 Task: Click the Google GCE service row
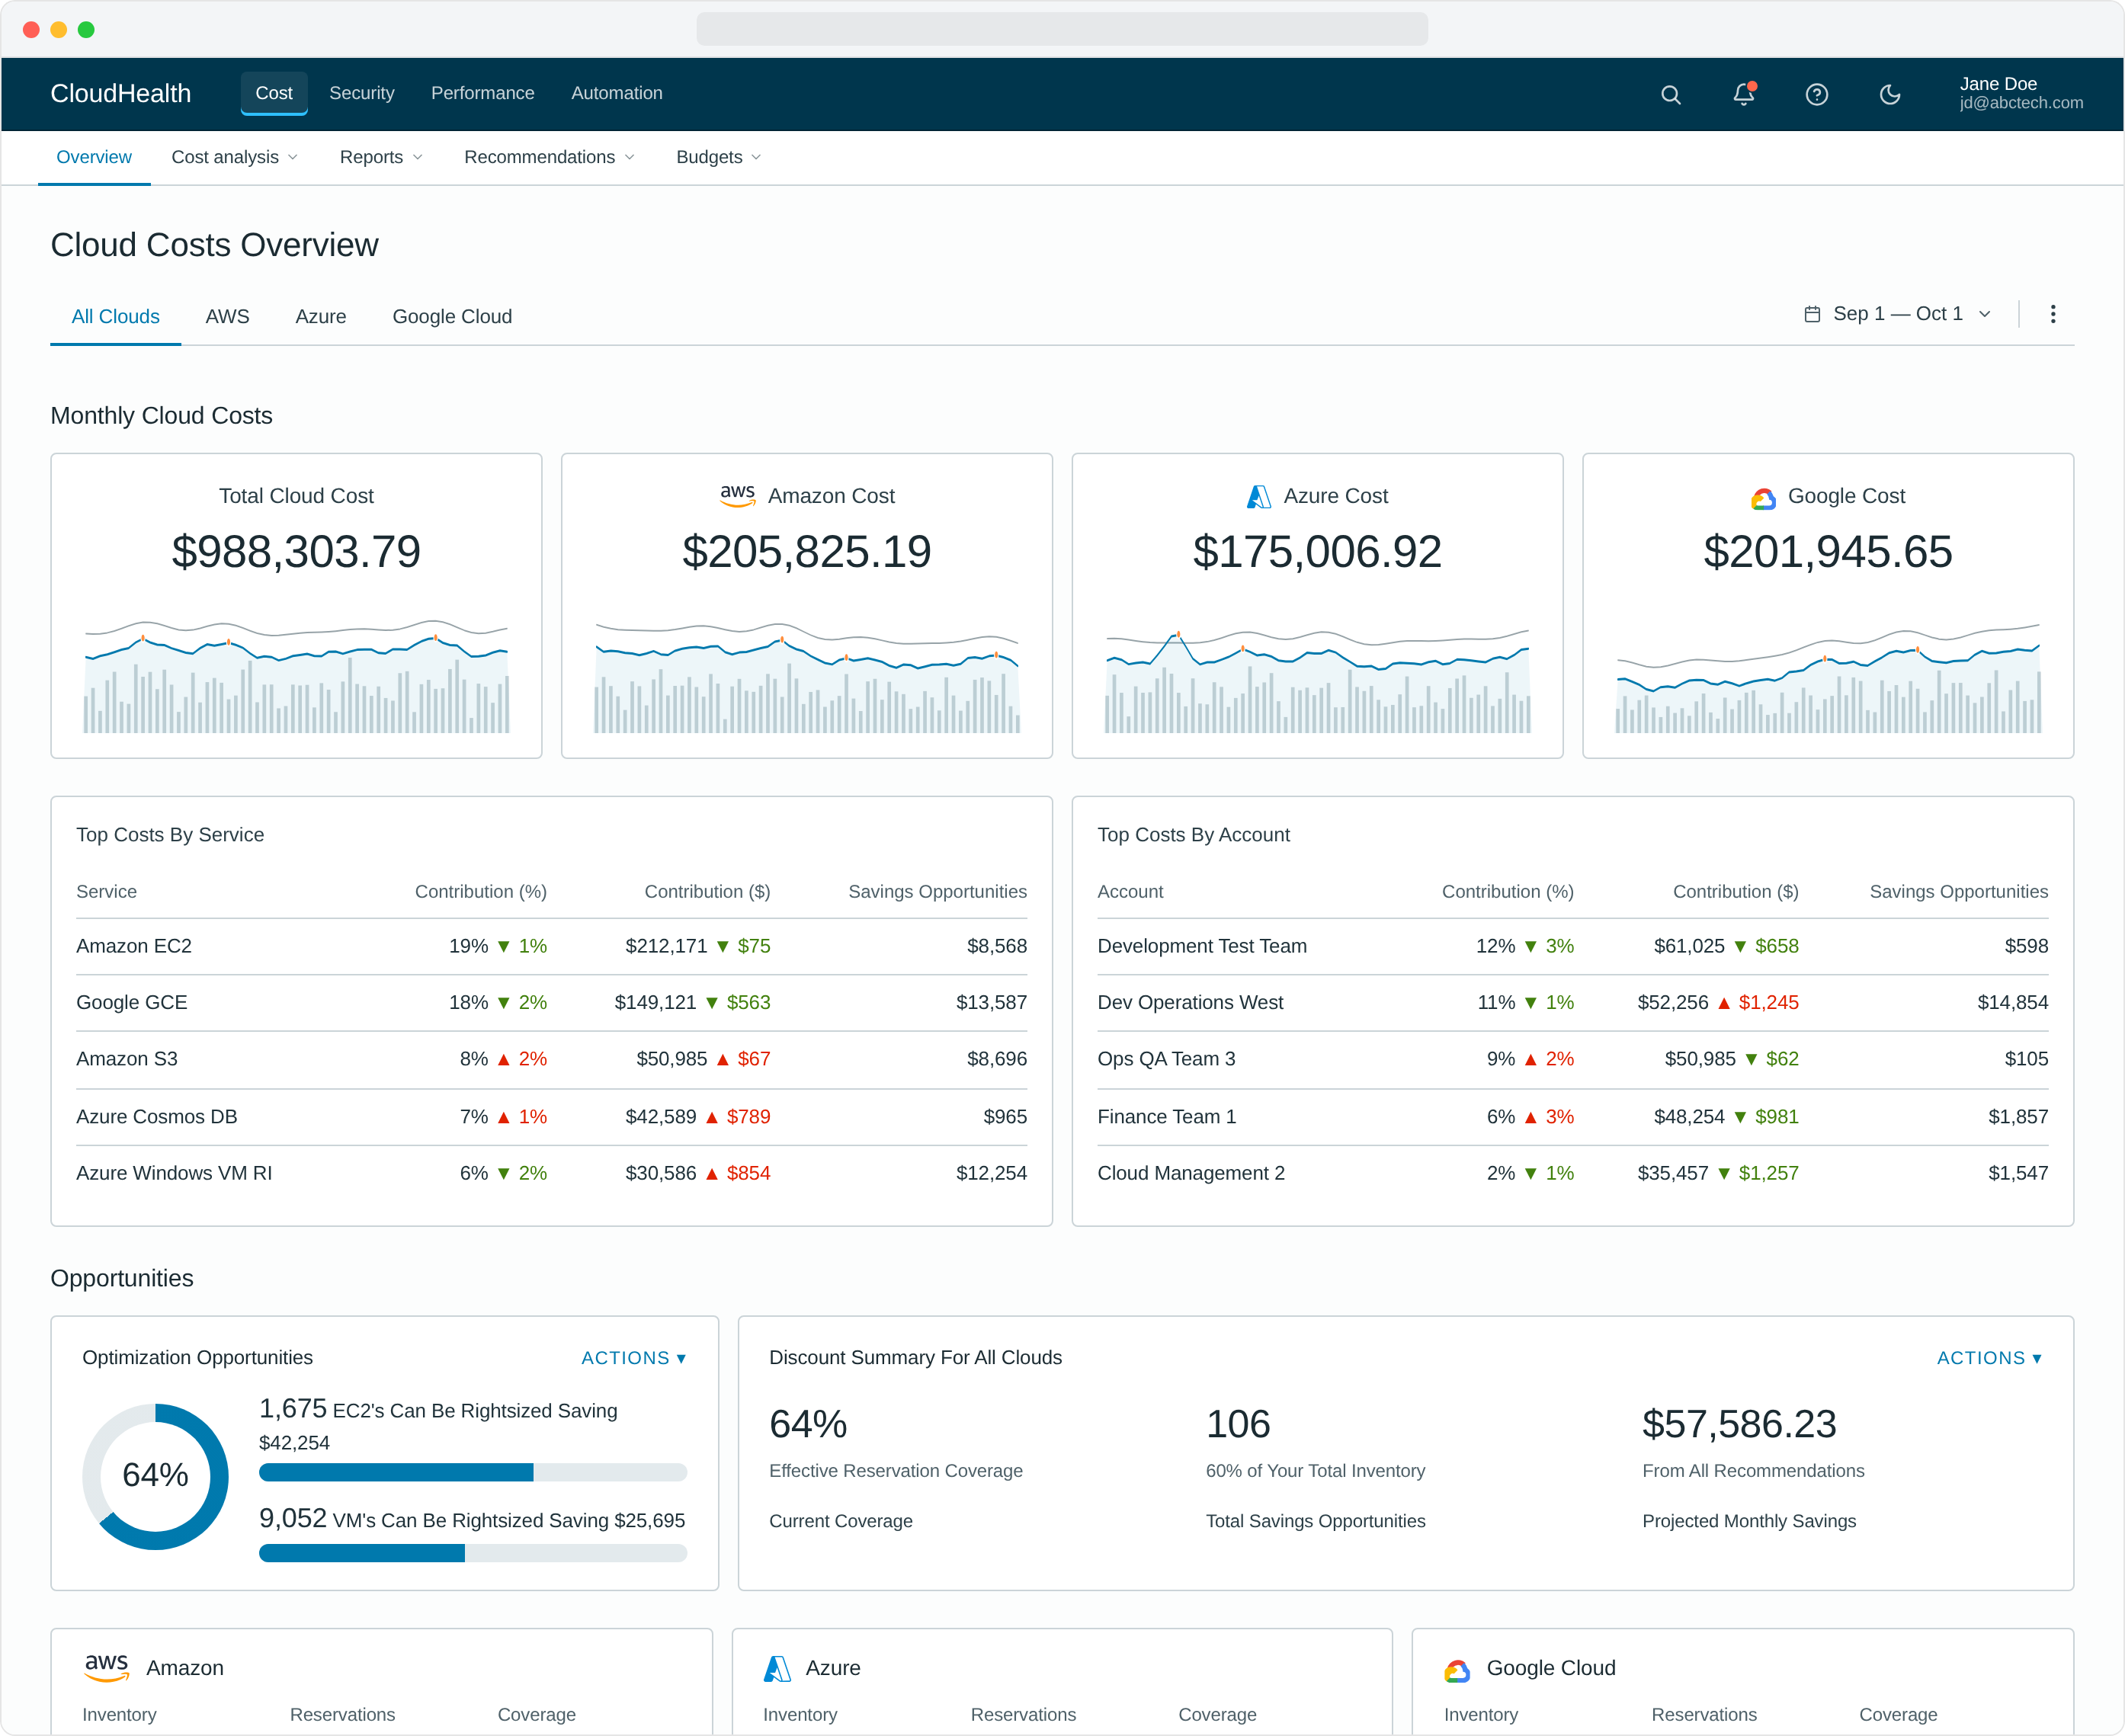pos(552,1002)
